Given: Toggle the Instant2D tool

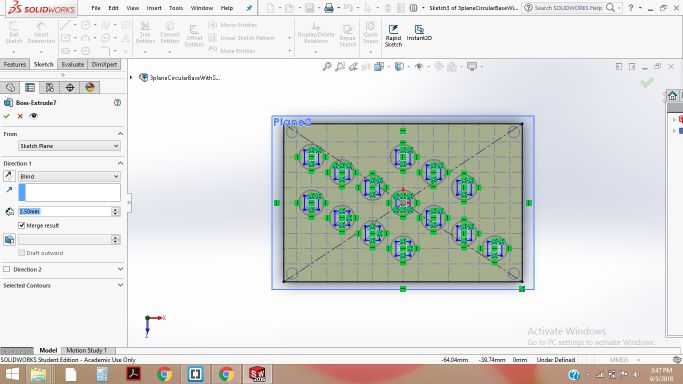Looking at the screenshot, I should pos(419,33).
